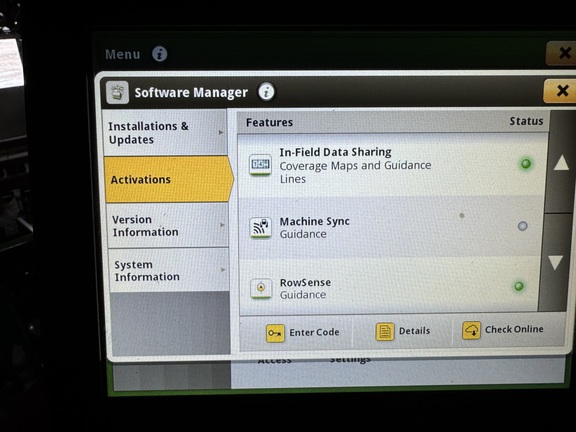Click Guidance subtitle under RowSense
Viewport: 576px width, 432px height.
tap(303, 295)
